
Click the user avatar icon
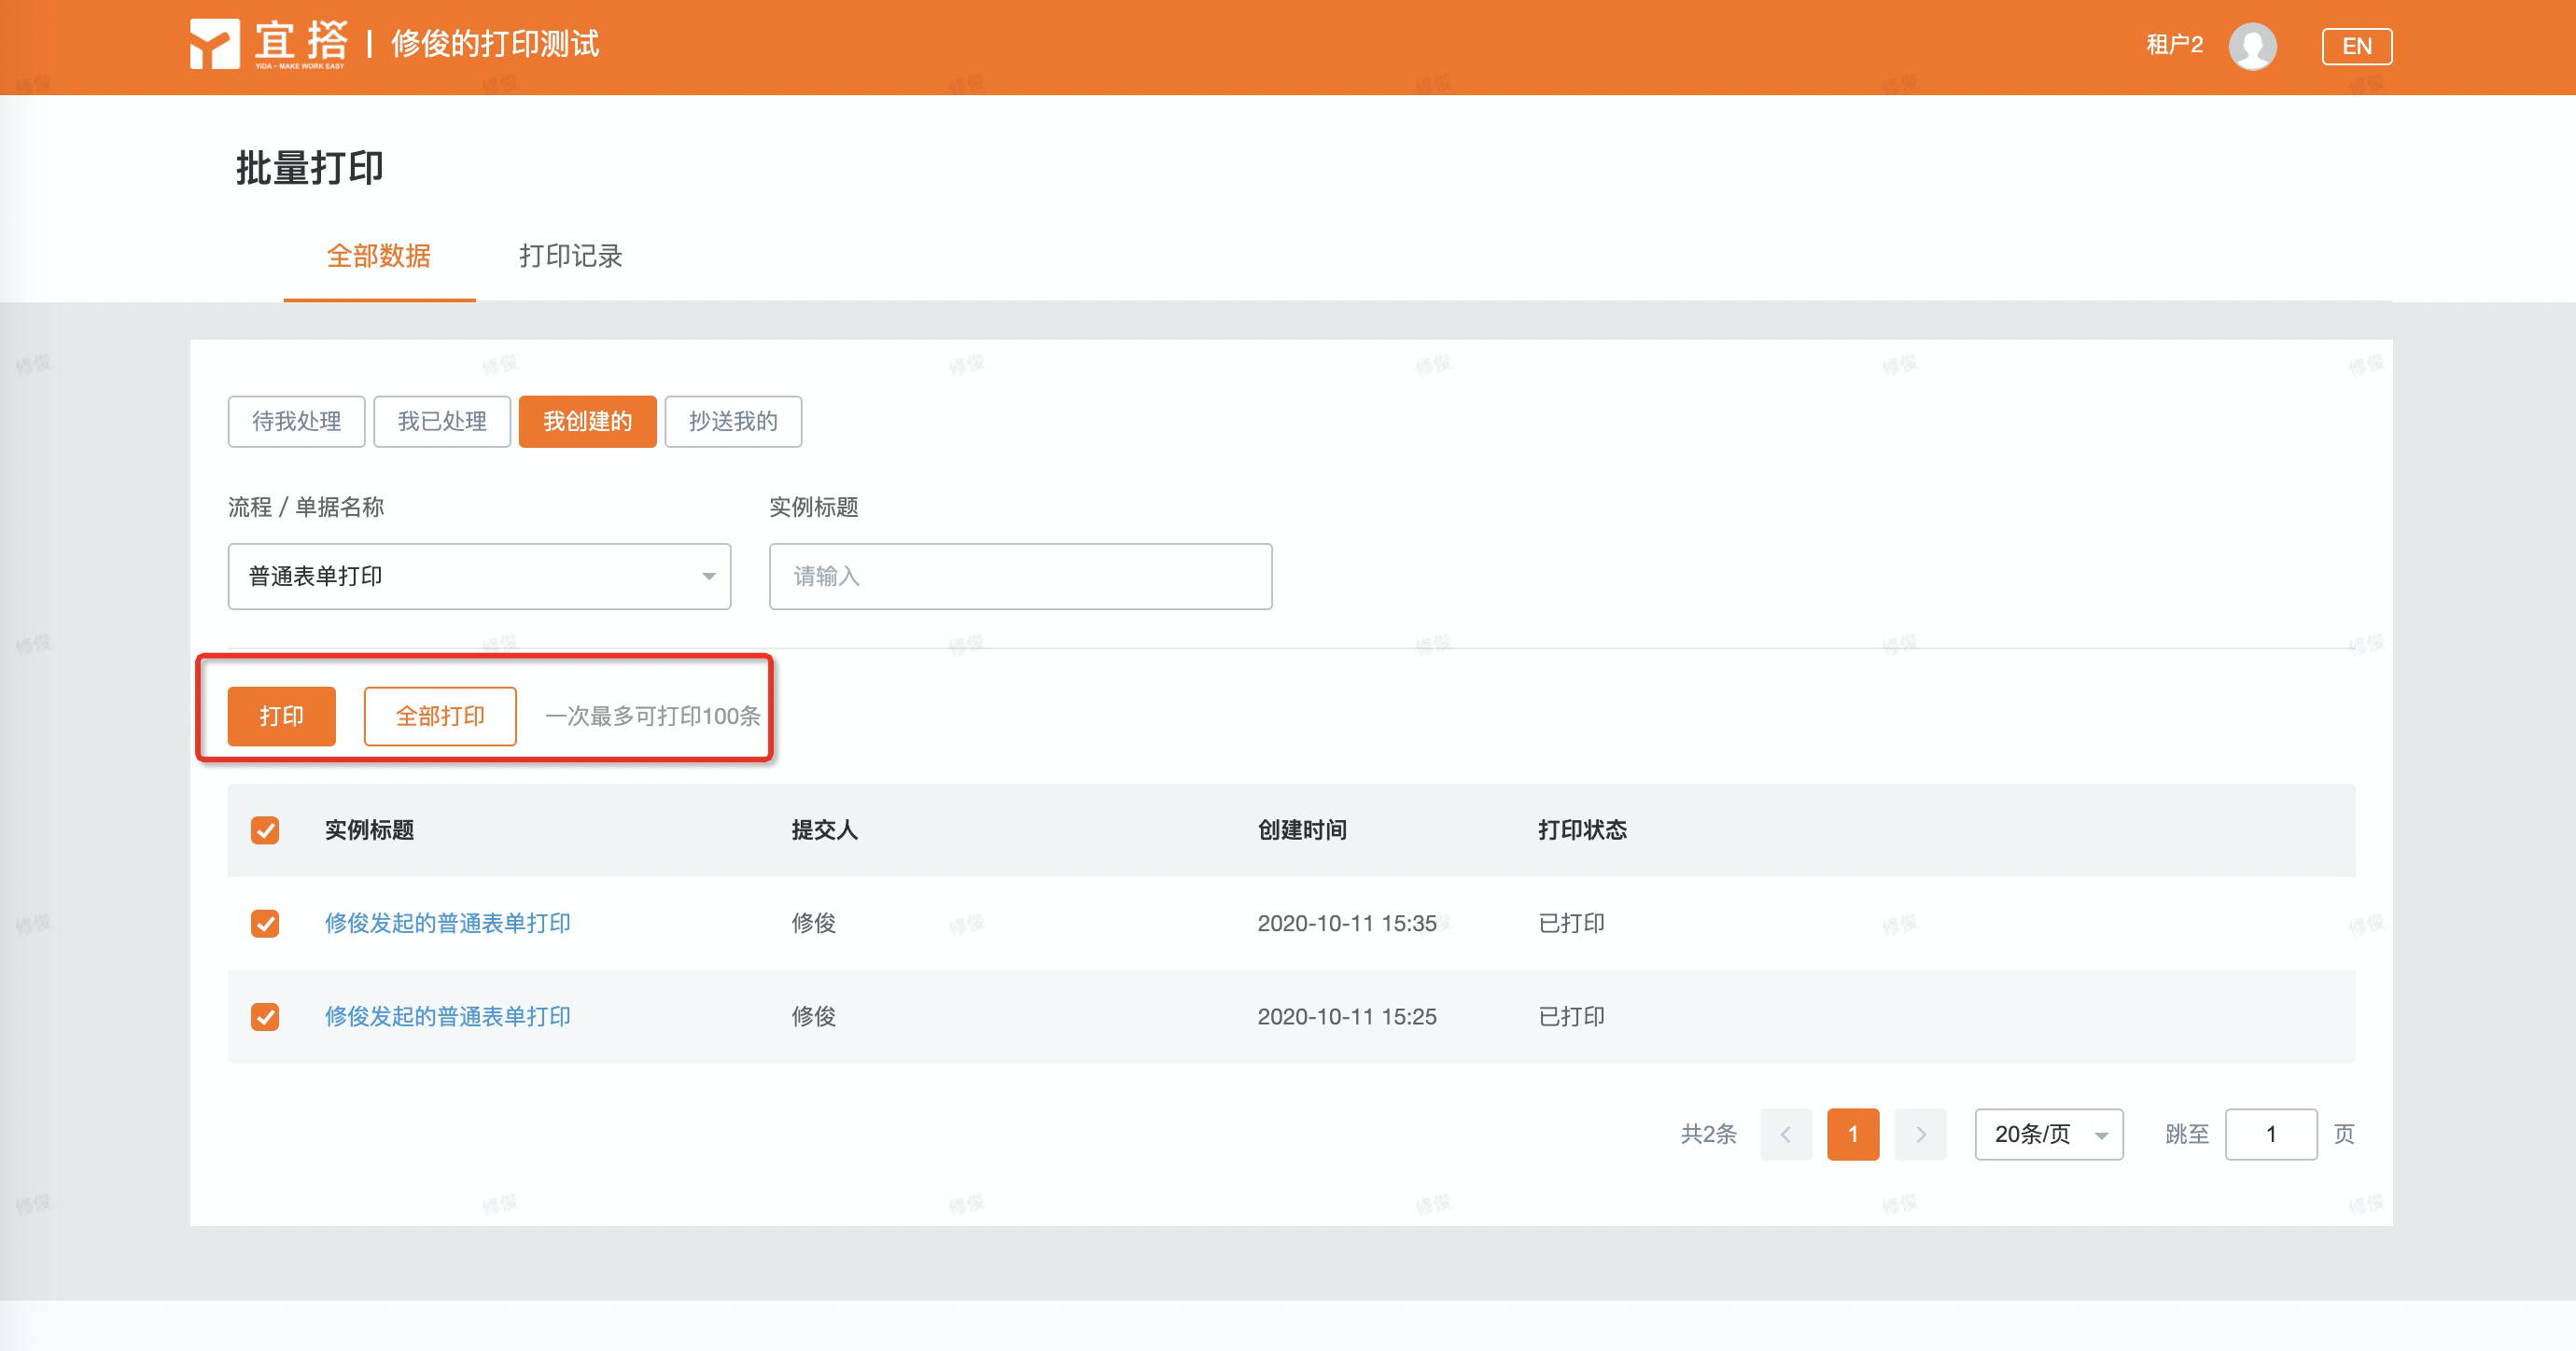(2252, 46)
